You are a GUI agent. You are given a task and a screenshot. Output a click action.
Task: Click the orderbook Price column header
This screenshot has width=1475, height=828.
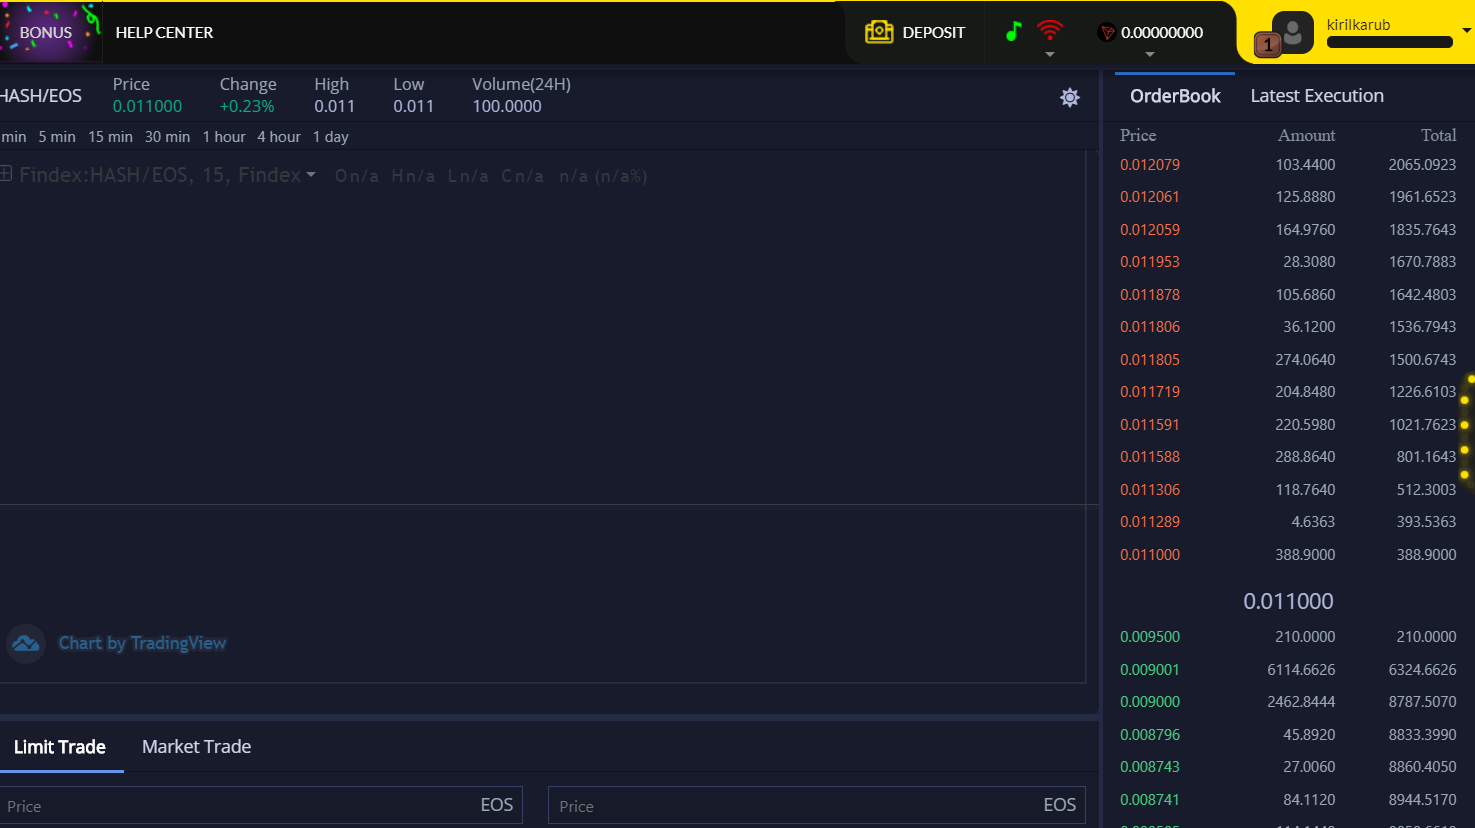click(x=1138, y=136)
